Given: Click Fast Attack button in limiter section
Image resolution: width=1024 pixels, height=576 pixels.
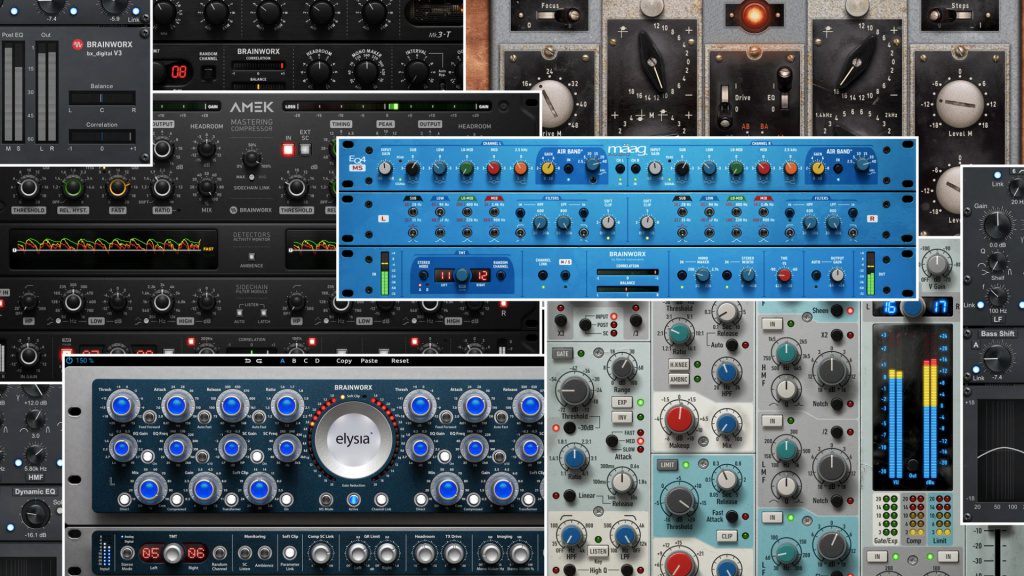Looking at the screenshot, I should point(733,517).
